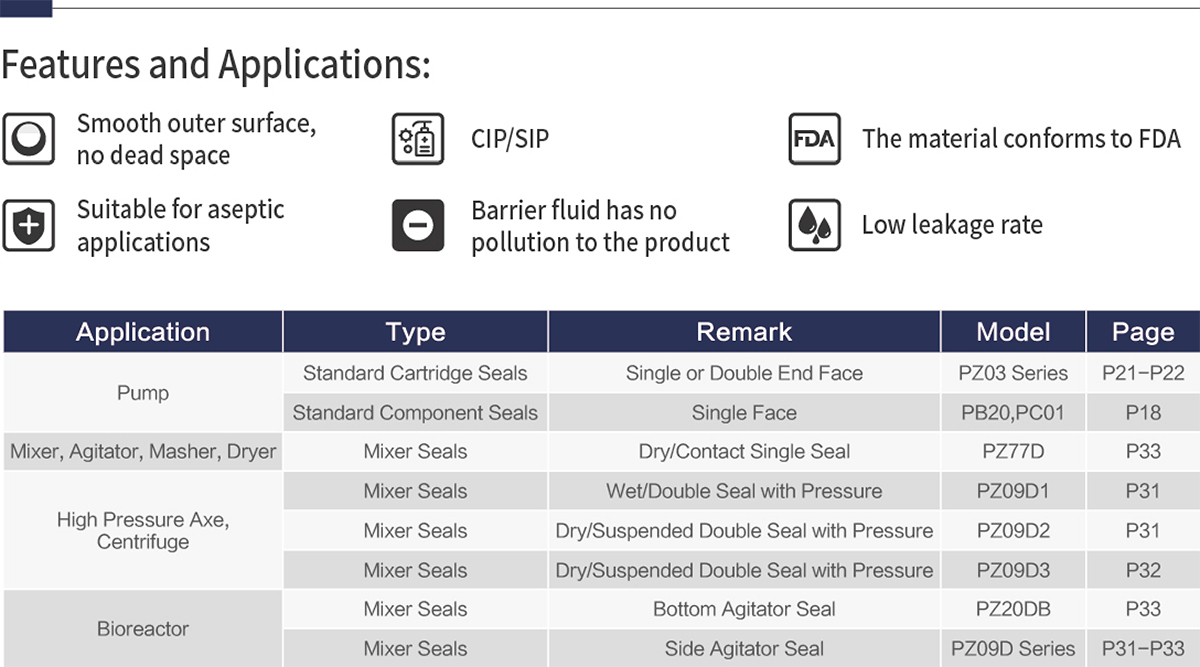Select the Bioreactor application cell
The image size is (1200, 667).
click(x=143, y=629)
